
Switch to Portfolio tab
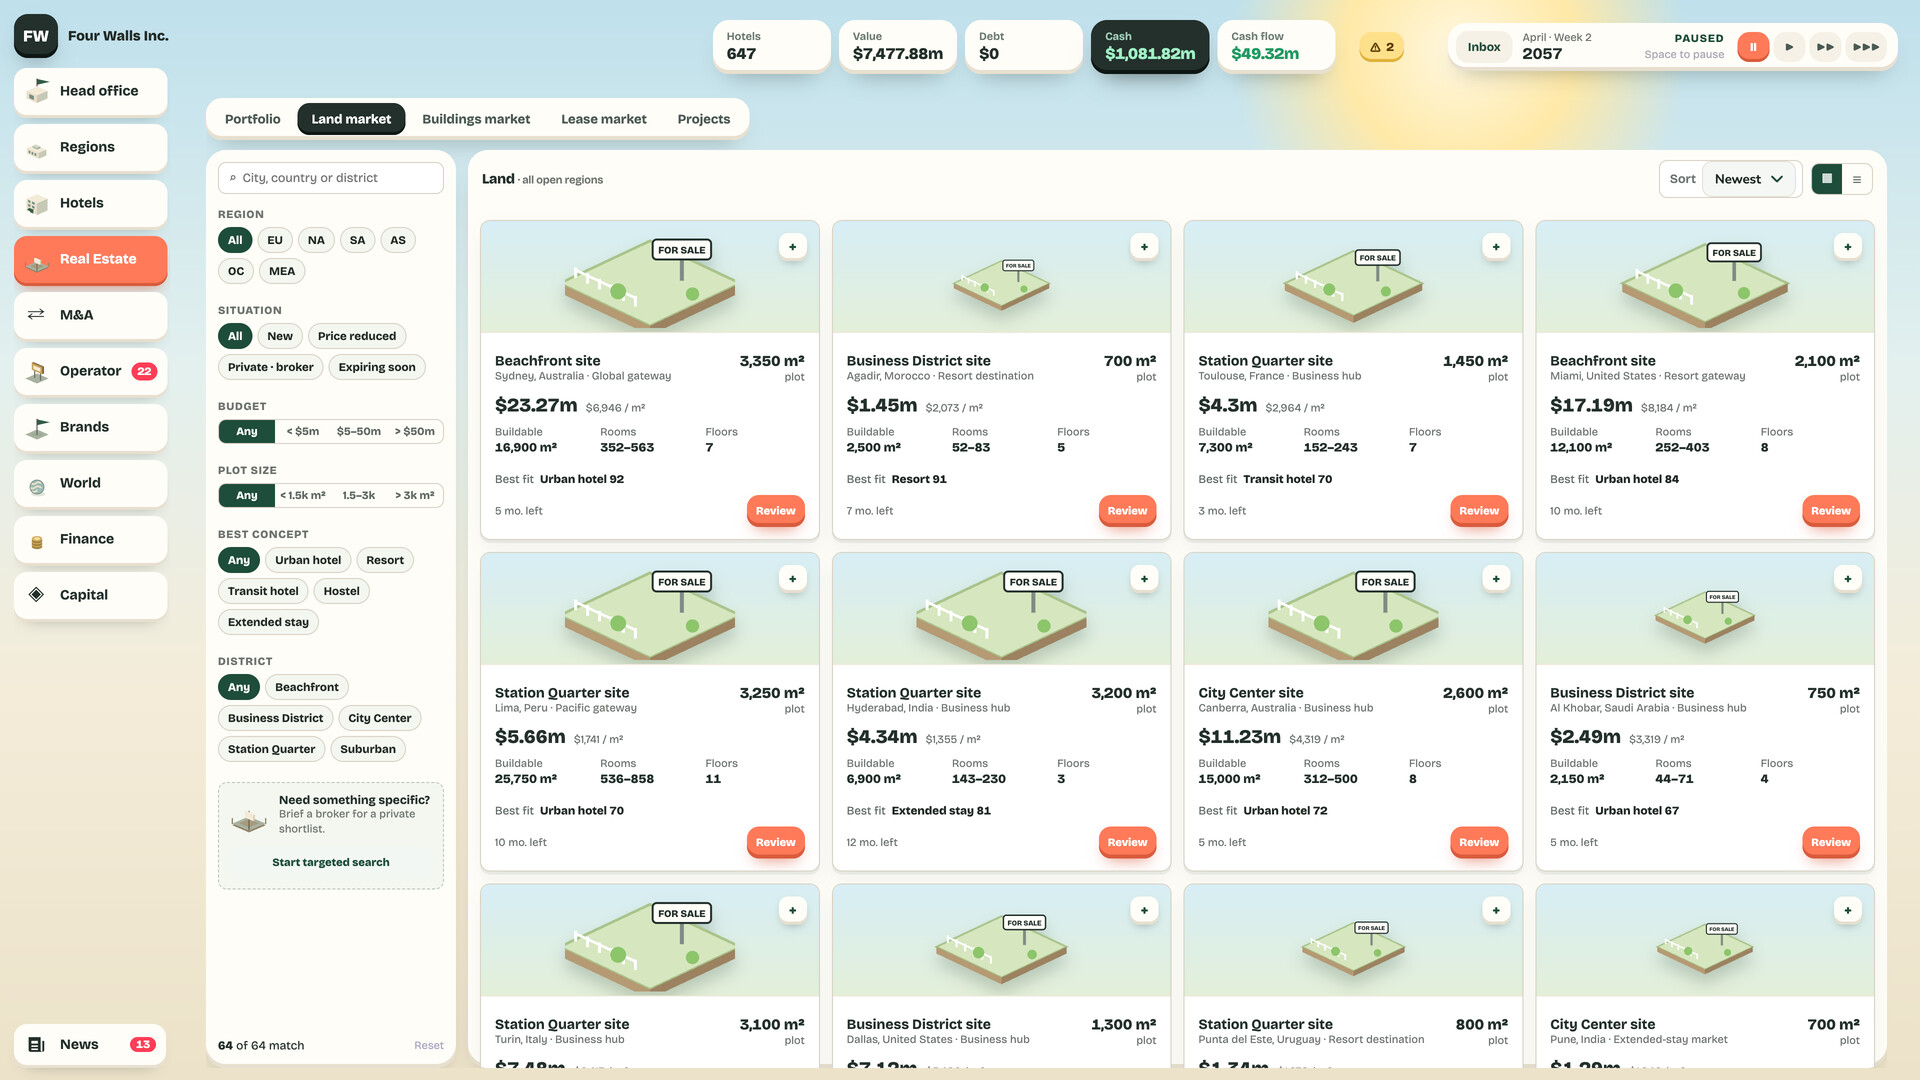click(x=253, y=119)
